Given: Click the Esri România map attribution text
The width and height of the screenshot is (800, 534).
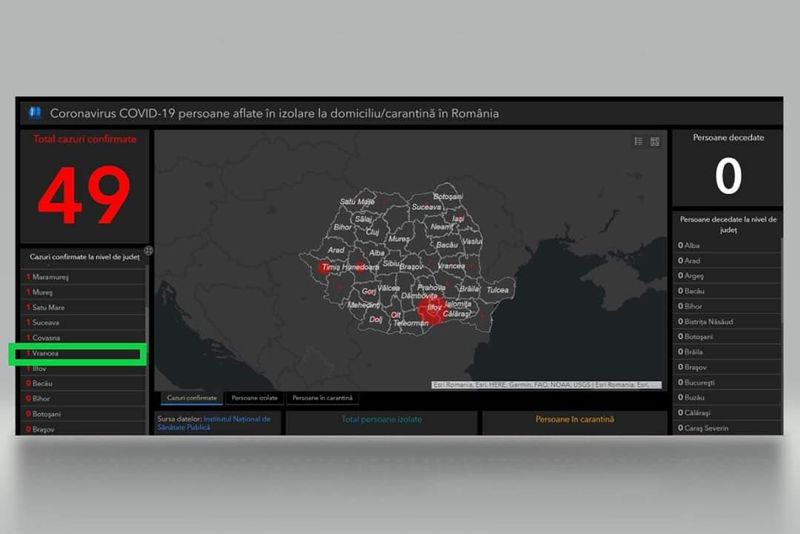Looking at the screenshot, I should coord(546,385).
